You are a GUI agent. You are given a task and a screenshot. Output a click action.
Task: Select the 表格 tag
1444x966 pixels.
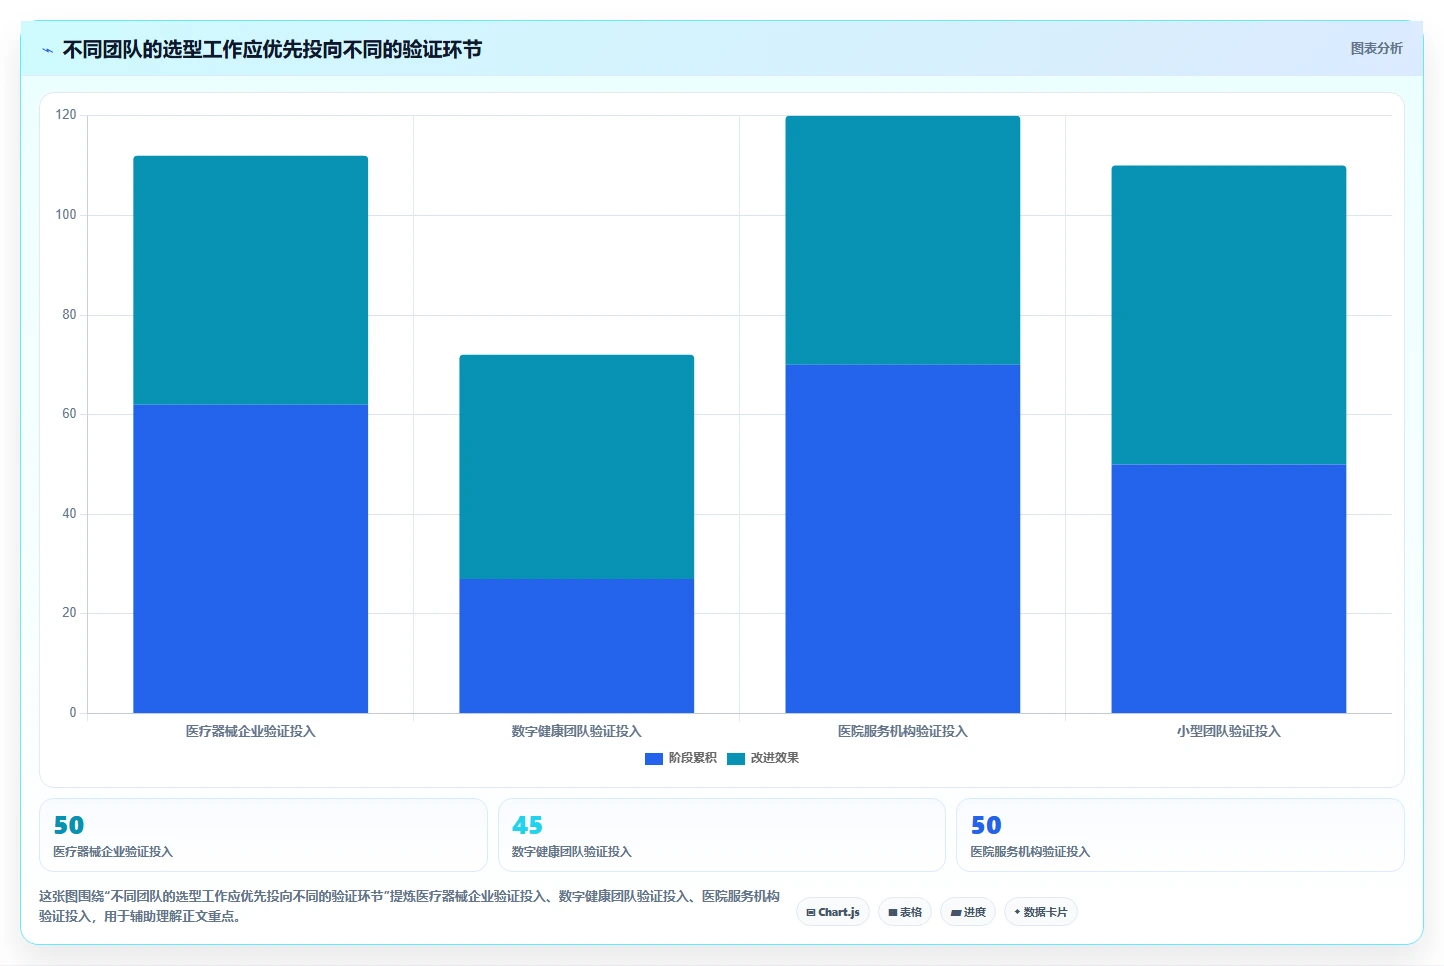[x=905, y=912]
